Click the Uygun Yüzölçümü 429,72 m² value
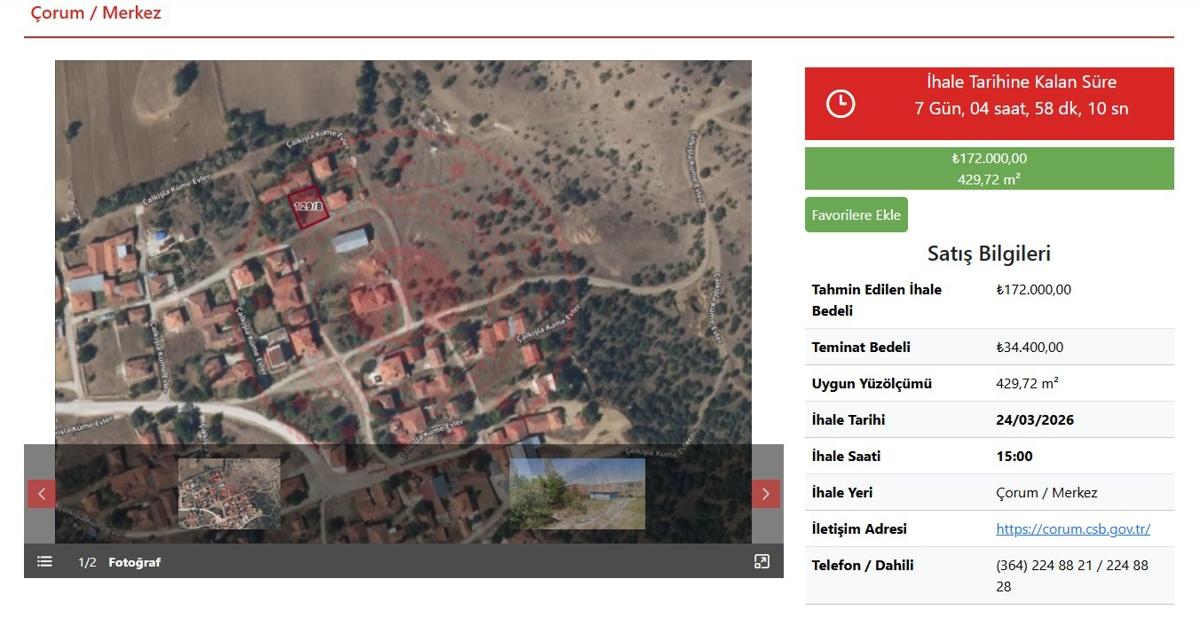Screen dimensions: 1200x618 (1027, 383)
